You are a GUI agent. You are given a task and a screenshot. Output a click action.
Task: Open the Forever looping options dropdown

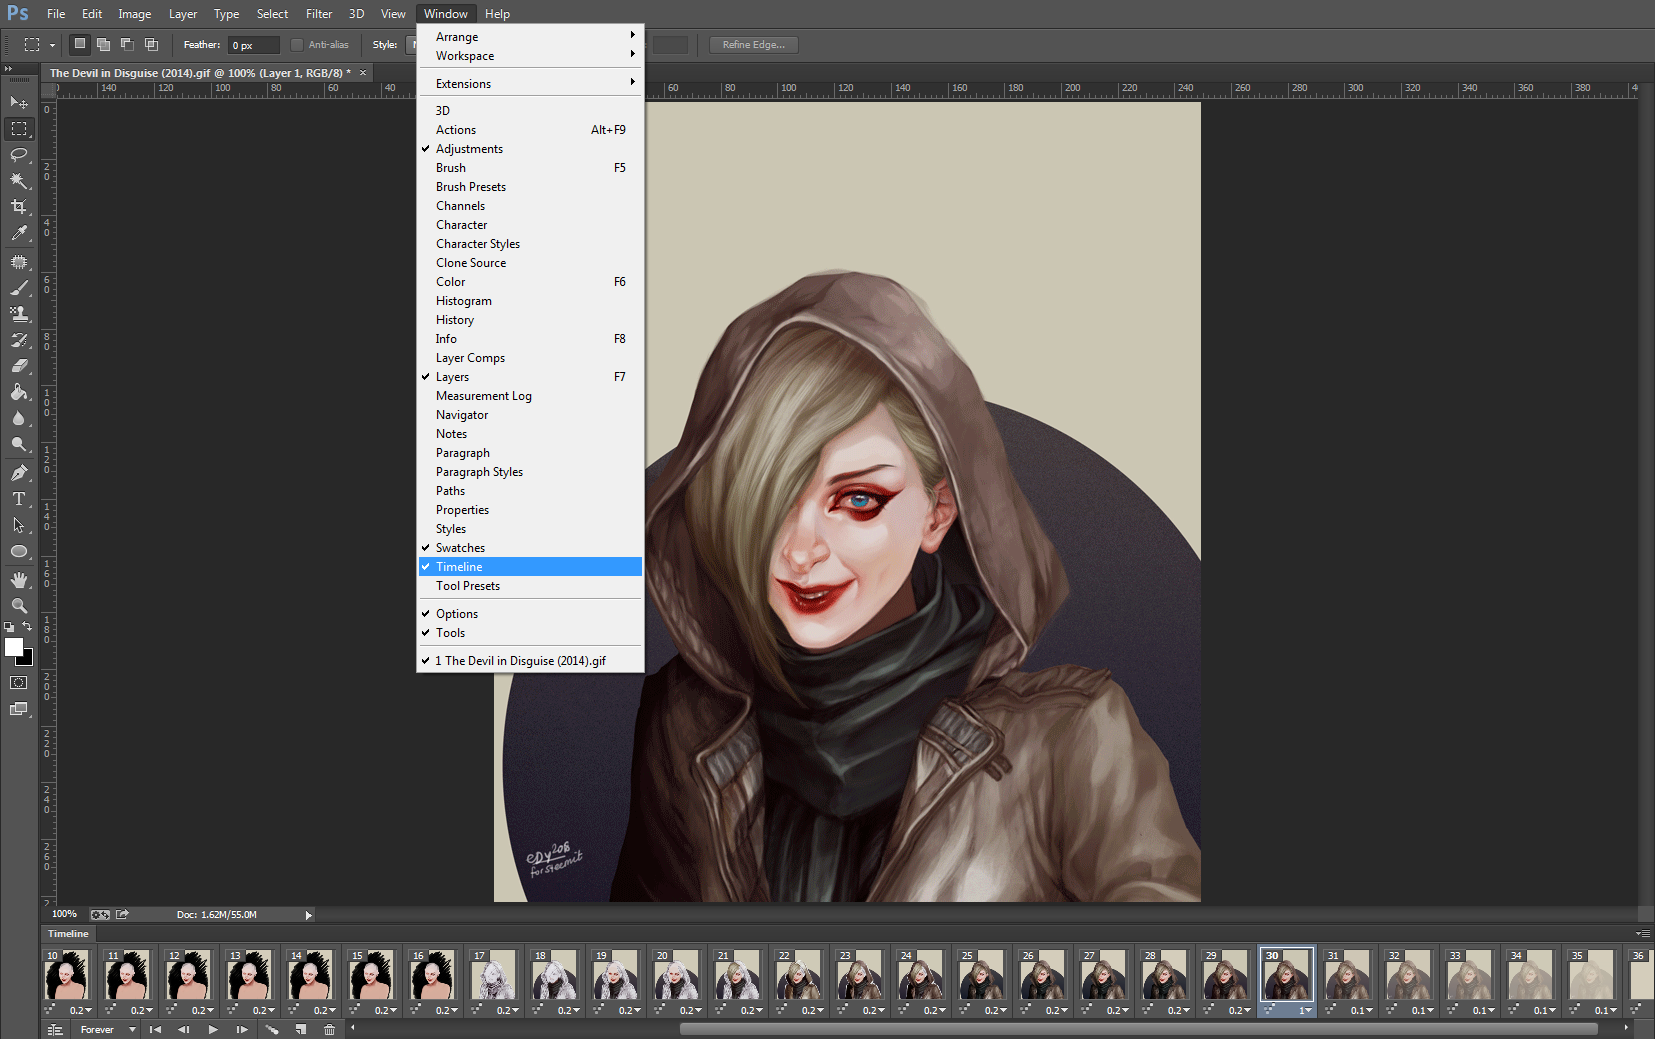[x=108, y=1029]
